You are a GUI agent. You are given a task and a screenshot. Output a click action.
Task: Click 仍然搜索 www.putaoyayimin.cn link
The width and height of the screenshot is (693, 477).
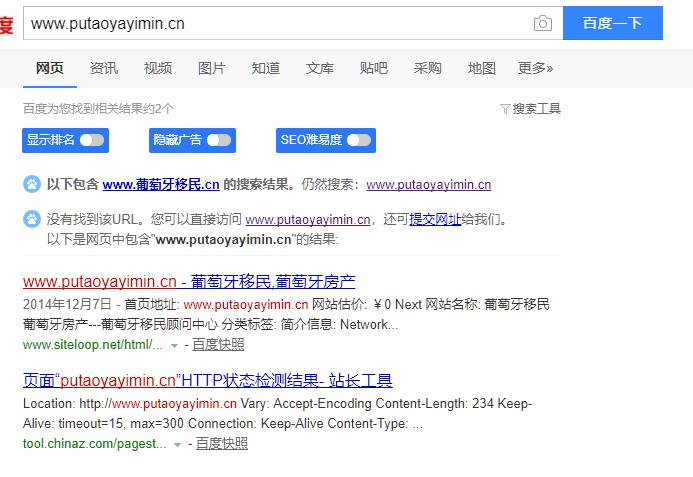coord(429,184)
